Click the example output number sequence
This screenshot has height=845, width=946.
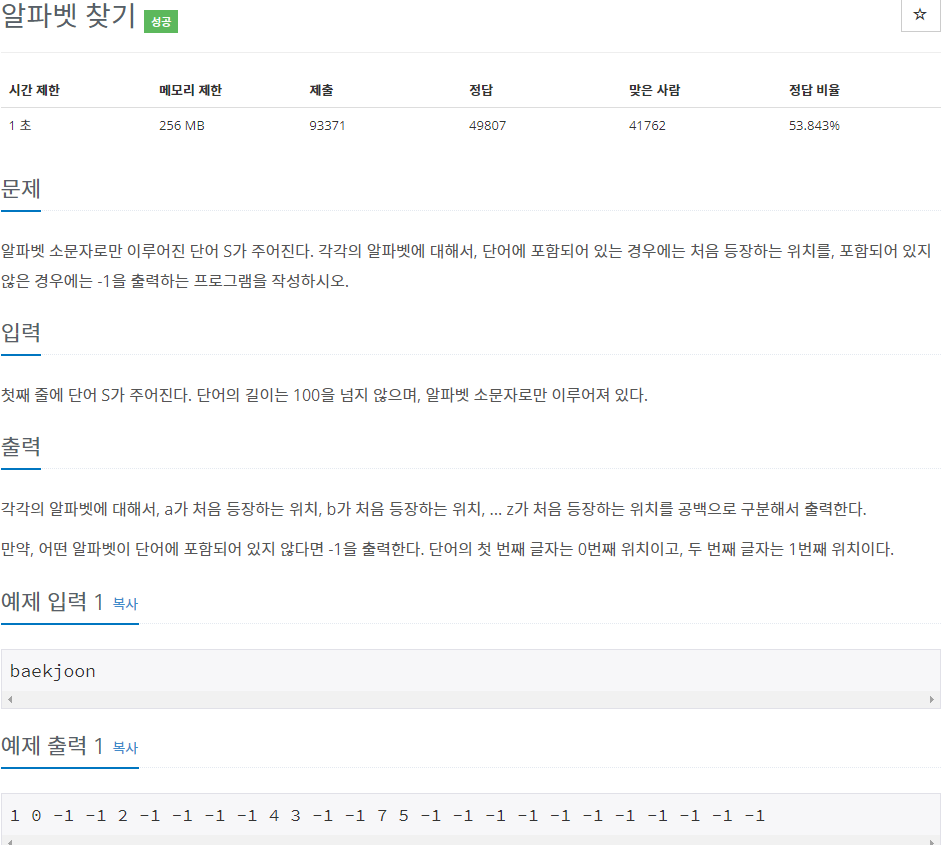(x=387, y=816)
